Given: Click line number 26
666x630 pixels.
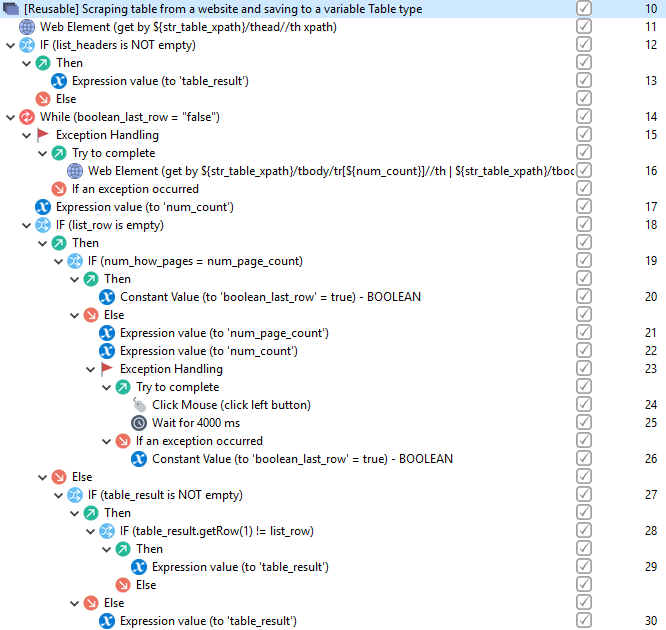Looking at the screenshot, I should coord(651,458).
